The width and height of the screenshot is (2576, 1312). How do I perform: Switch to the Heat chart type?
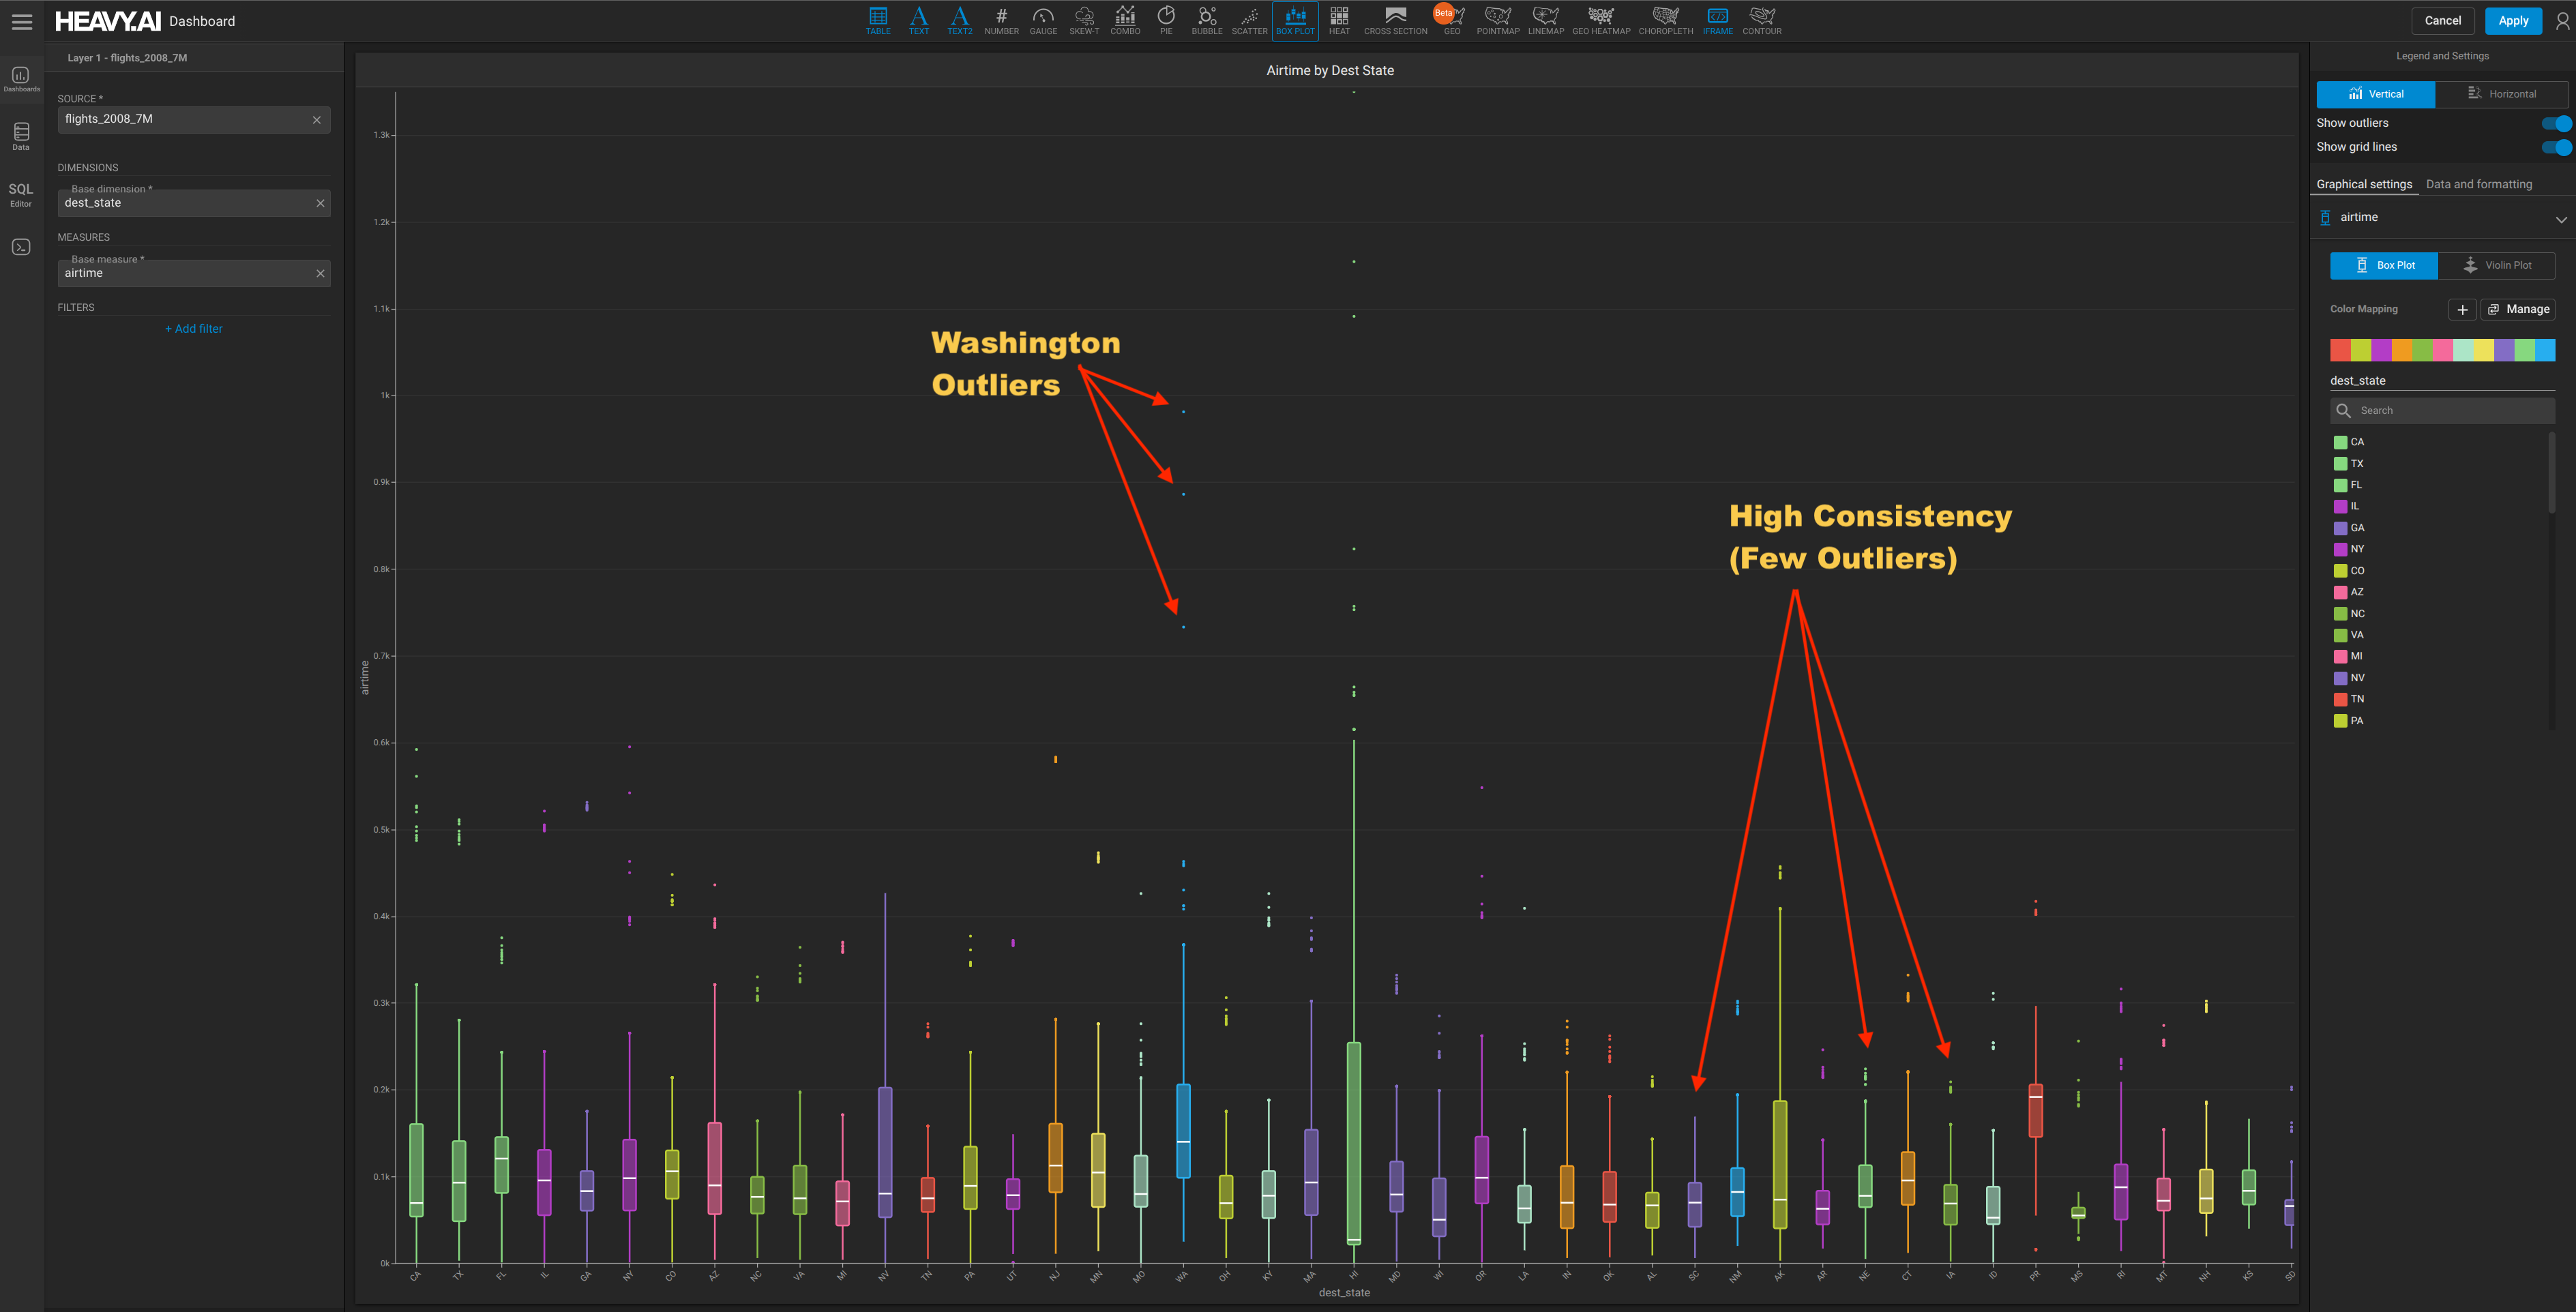1339,20
